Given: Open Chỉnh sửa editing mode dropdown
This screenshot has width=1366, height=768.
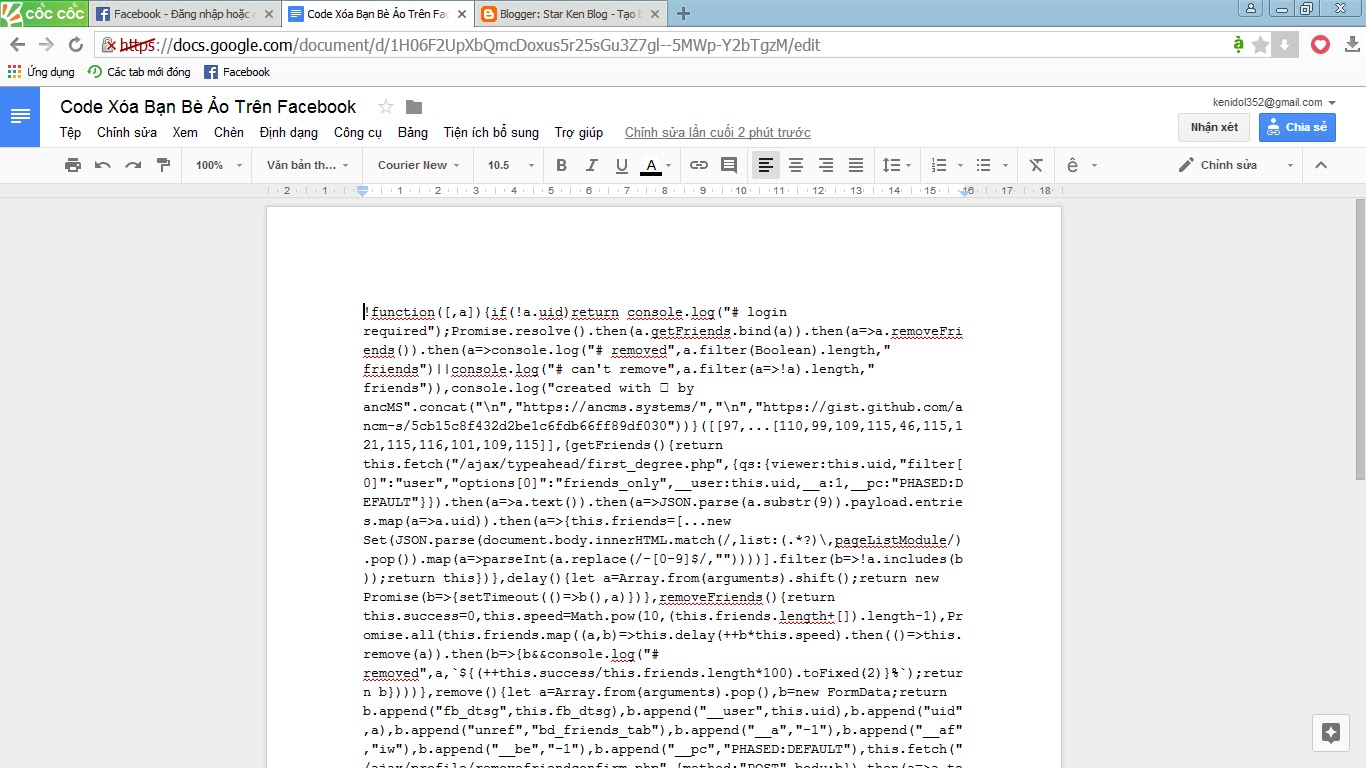Looking at the screenshot, I should pyautogui.click(x=1235, y=165).
